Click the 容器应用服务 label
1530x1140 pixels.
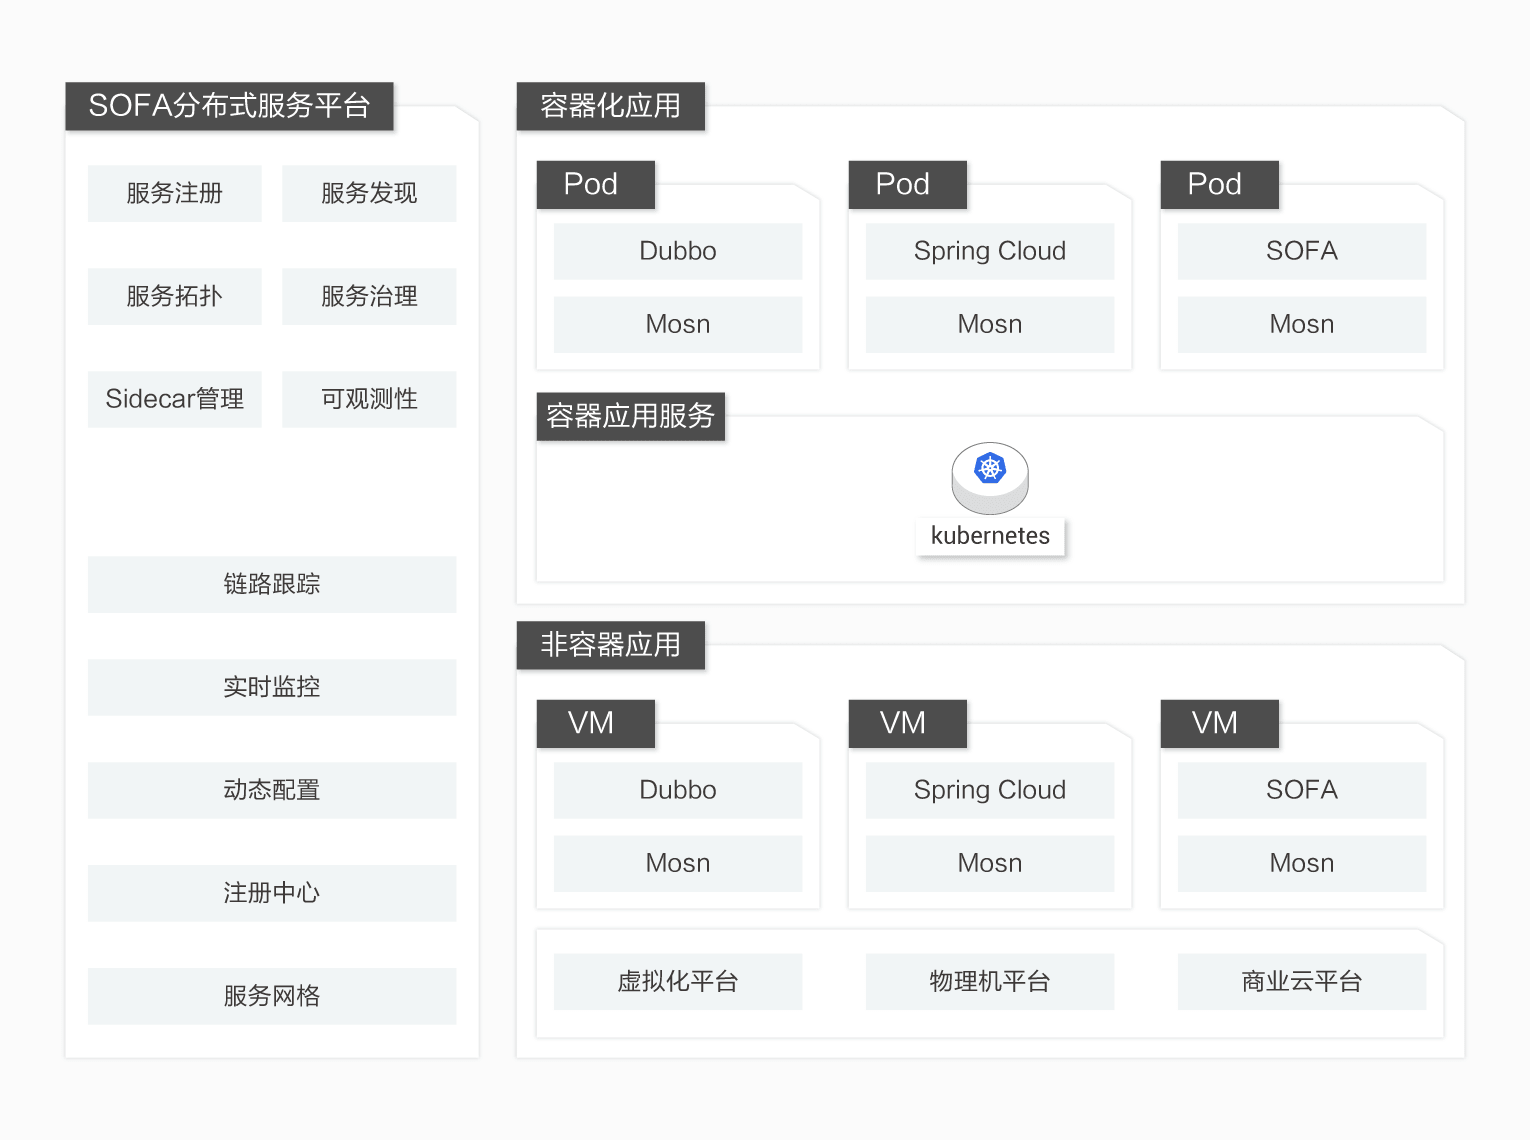(630, 416)
